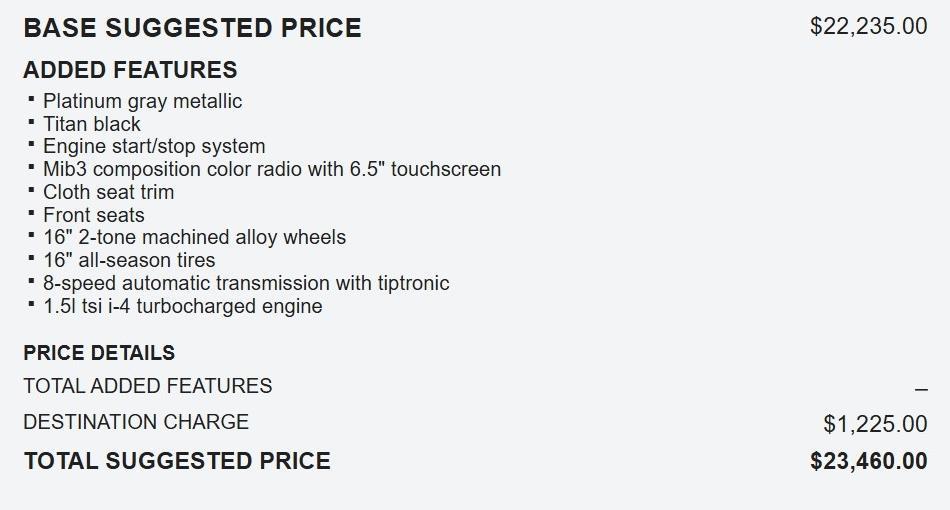Image resolution: width=950 pixels, height=510 pixels.
Task: Click the $23,460.00 total price amount
Action: pyautogui.click(x=868, y=462)
